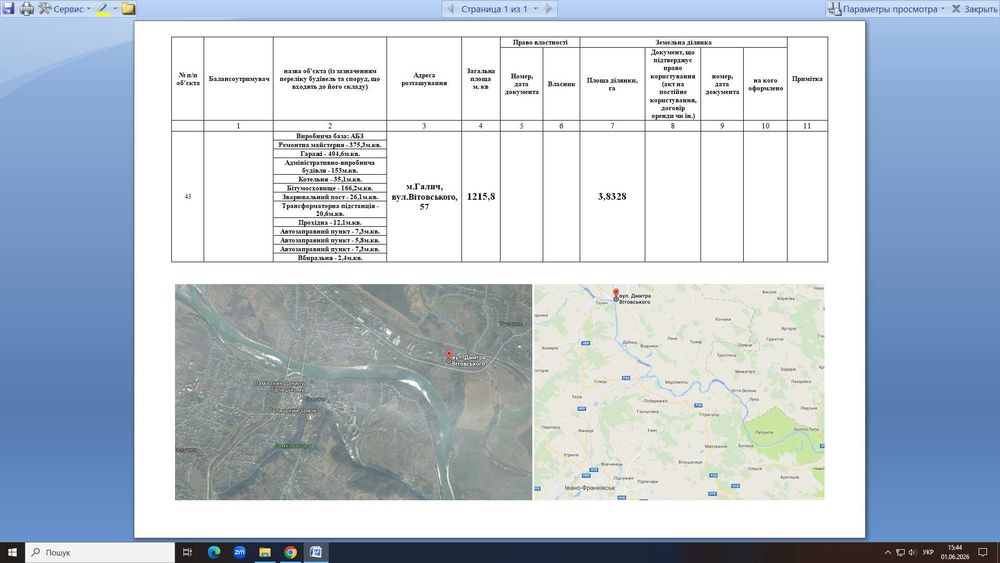Click the Пошук taskbar search field
1000x563 pixels.
click(100, 552)
